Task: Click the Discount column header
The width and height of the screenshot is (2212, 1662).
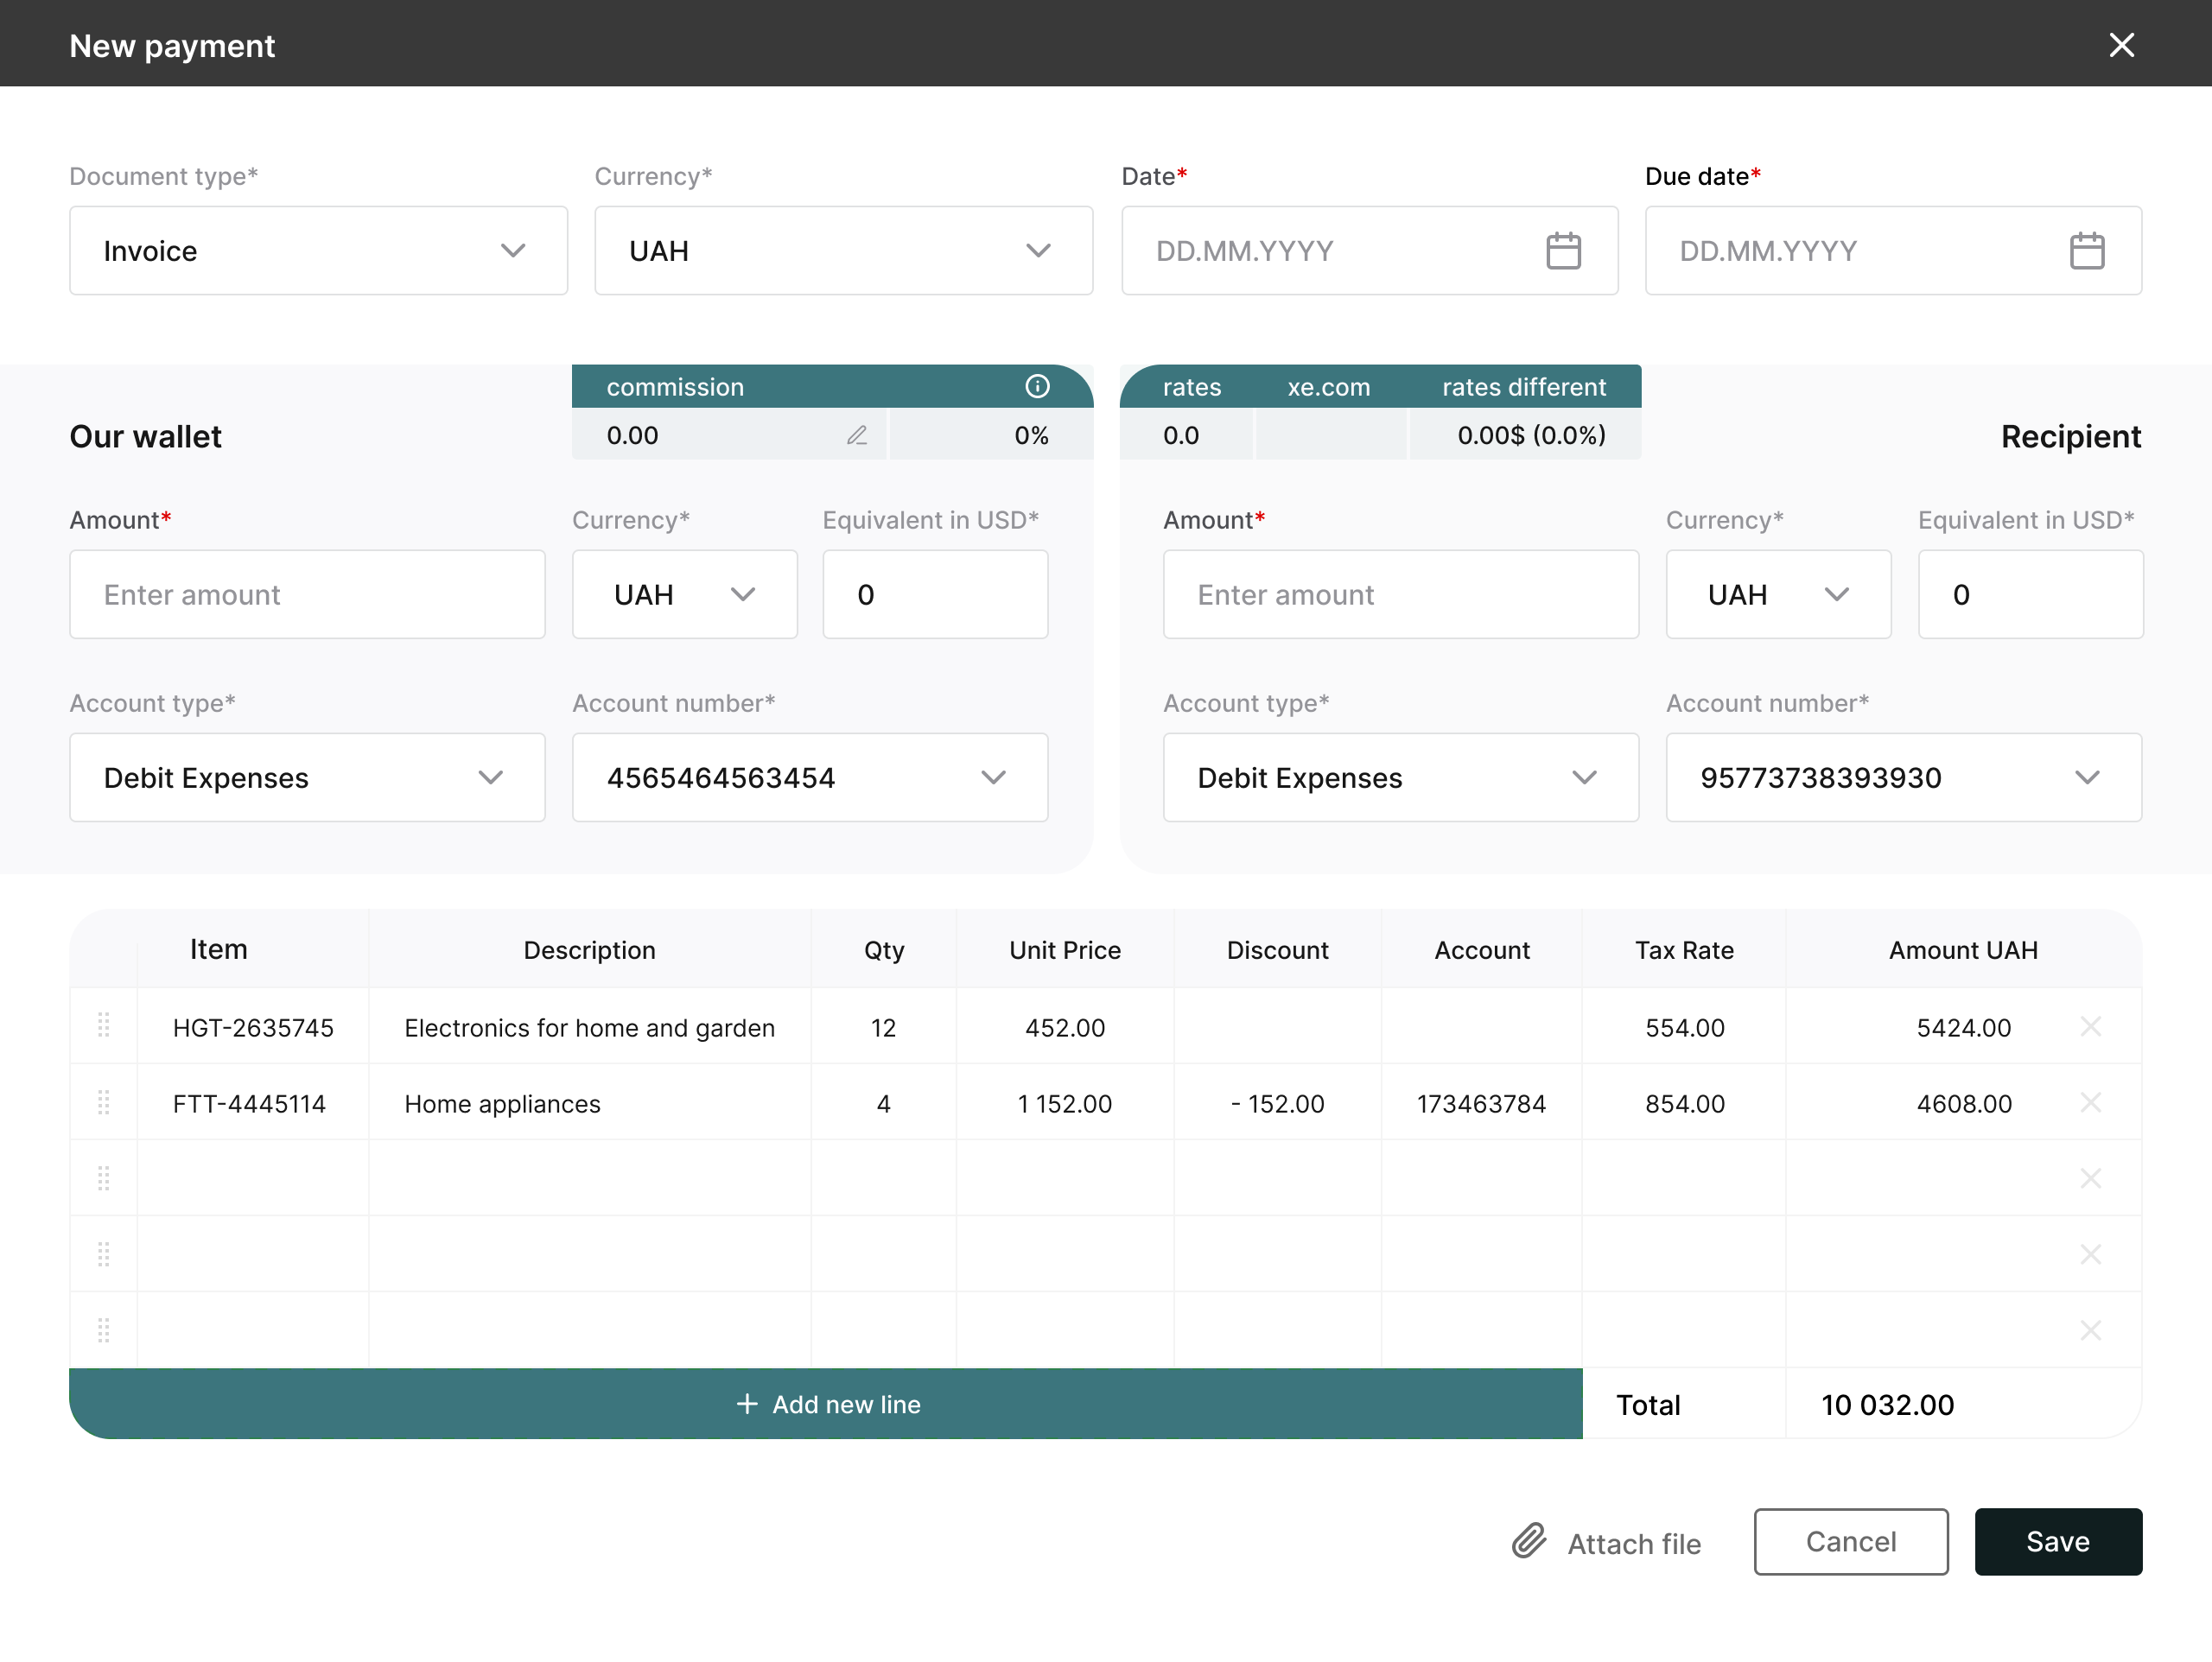Action: pyautogui.click(x=1277, y=950)
